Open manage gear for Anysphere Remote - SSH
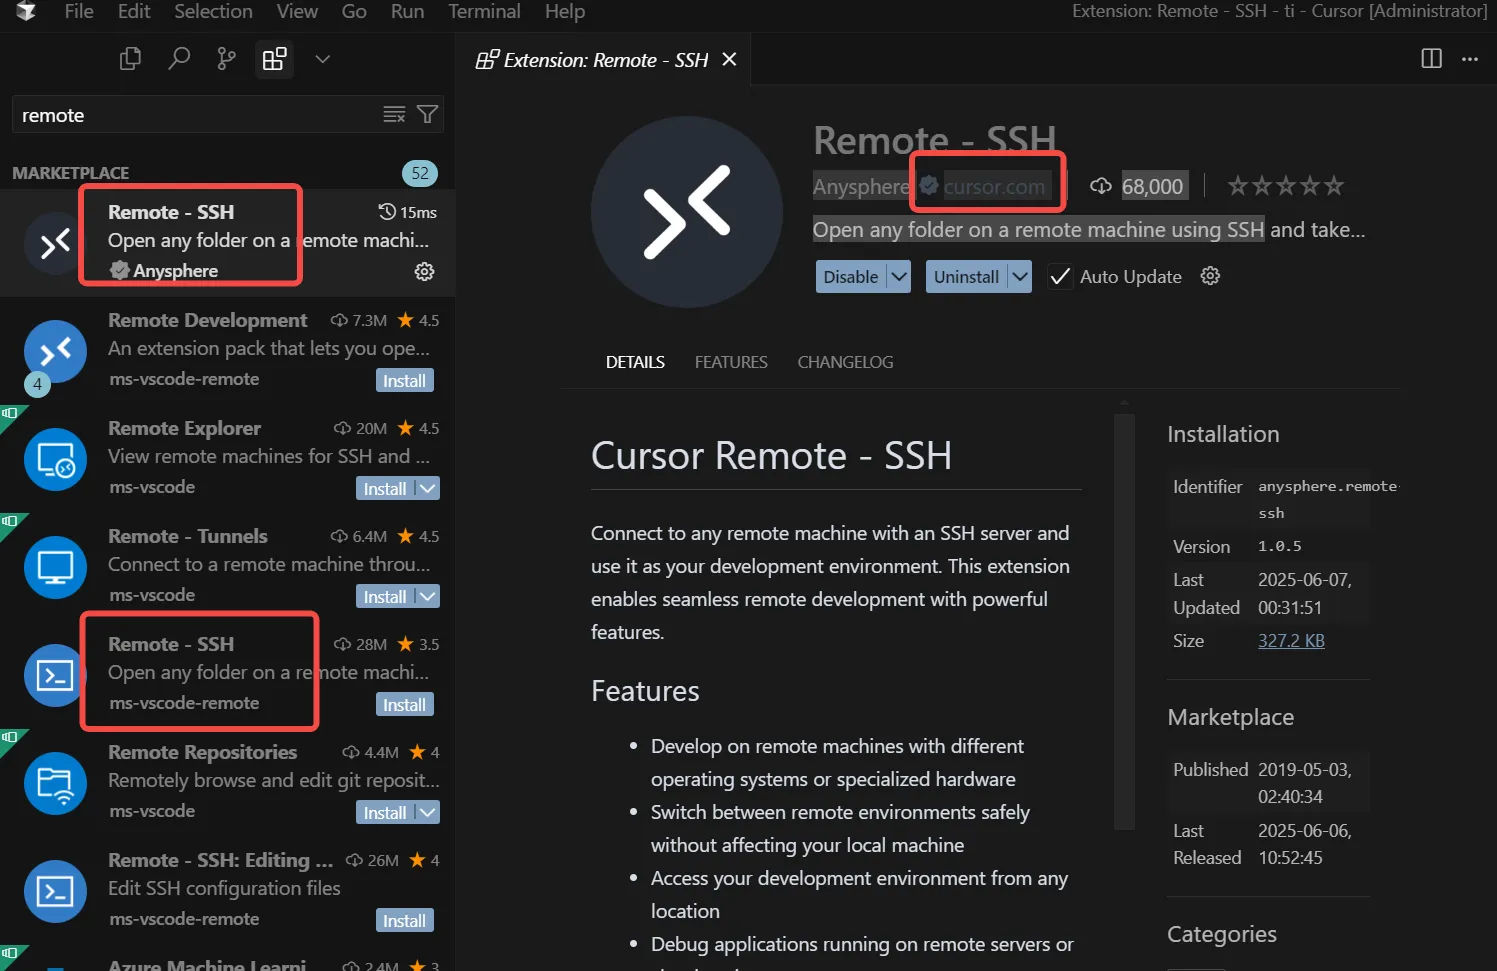 pos(424,272)
